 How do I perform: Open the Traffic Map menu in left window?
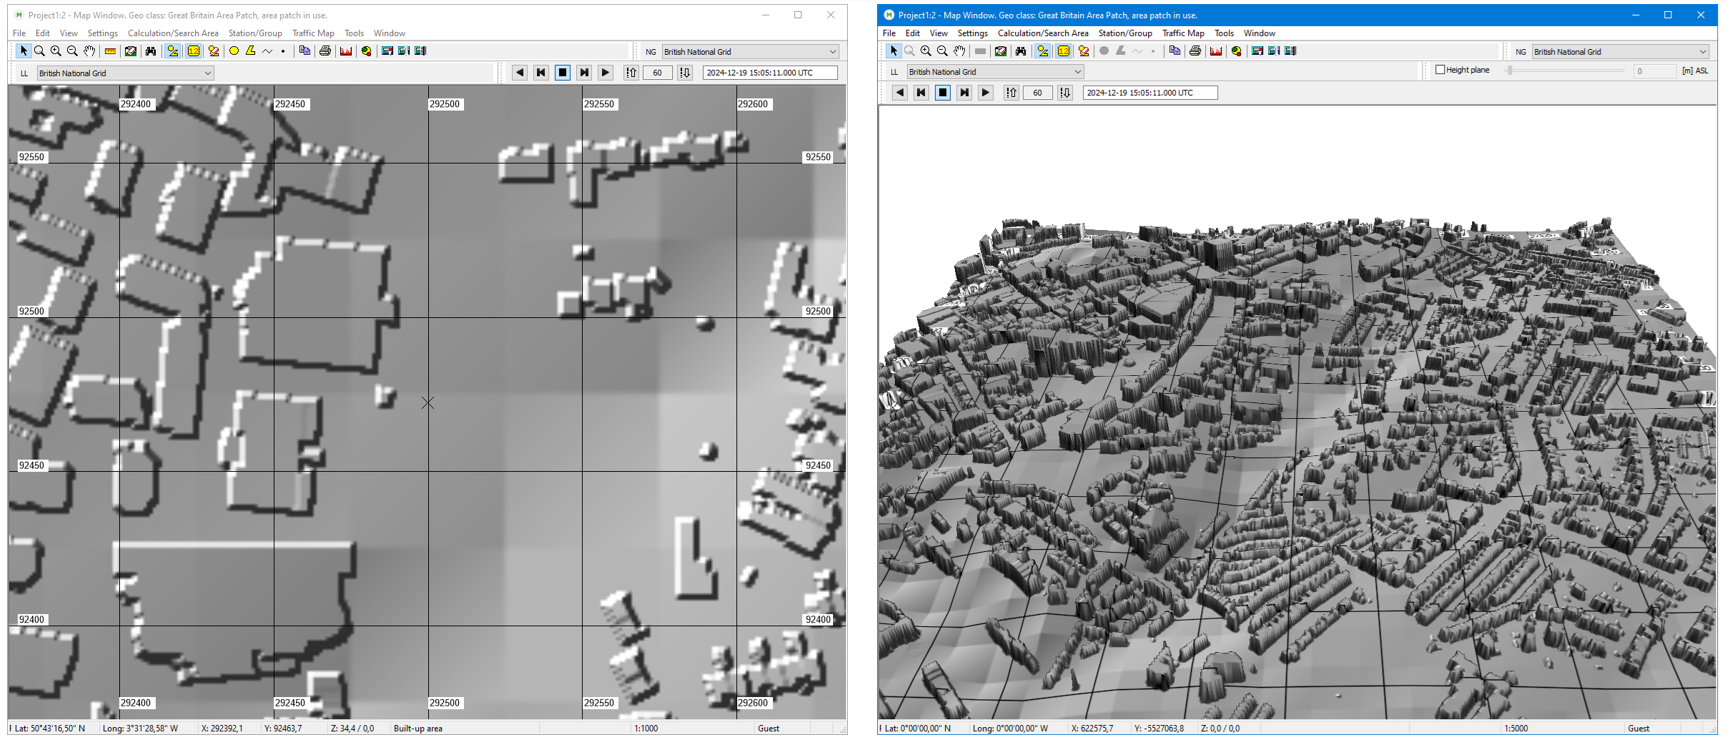[313, 33]
